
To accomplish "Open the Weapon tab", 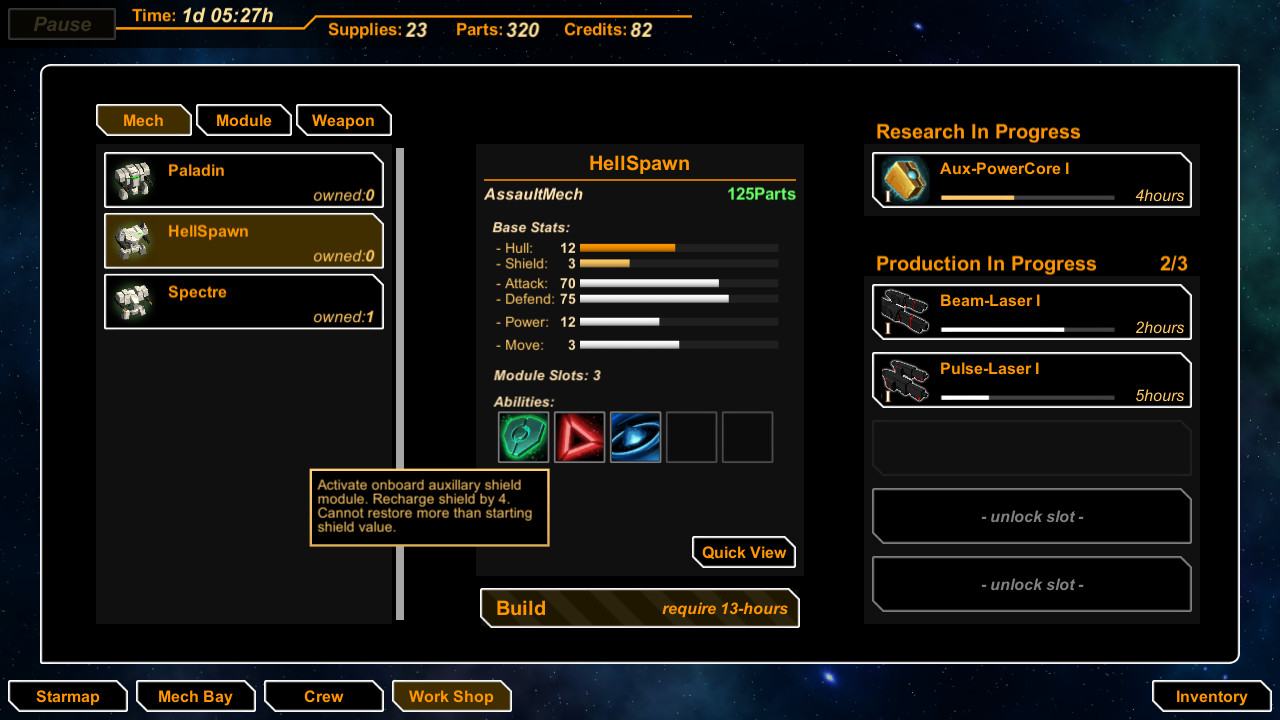I will 343,119.
